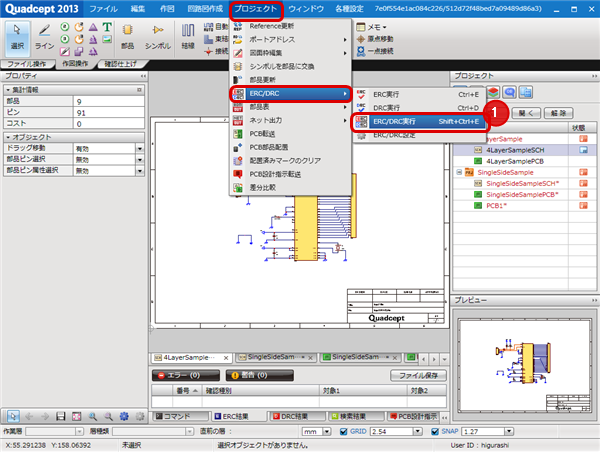Open the DRC結果 bottom tab
This screenshot has width=600, height=452.
coord(297,416)
